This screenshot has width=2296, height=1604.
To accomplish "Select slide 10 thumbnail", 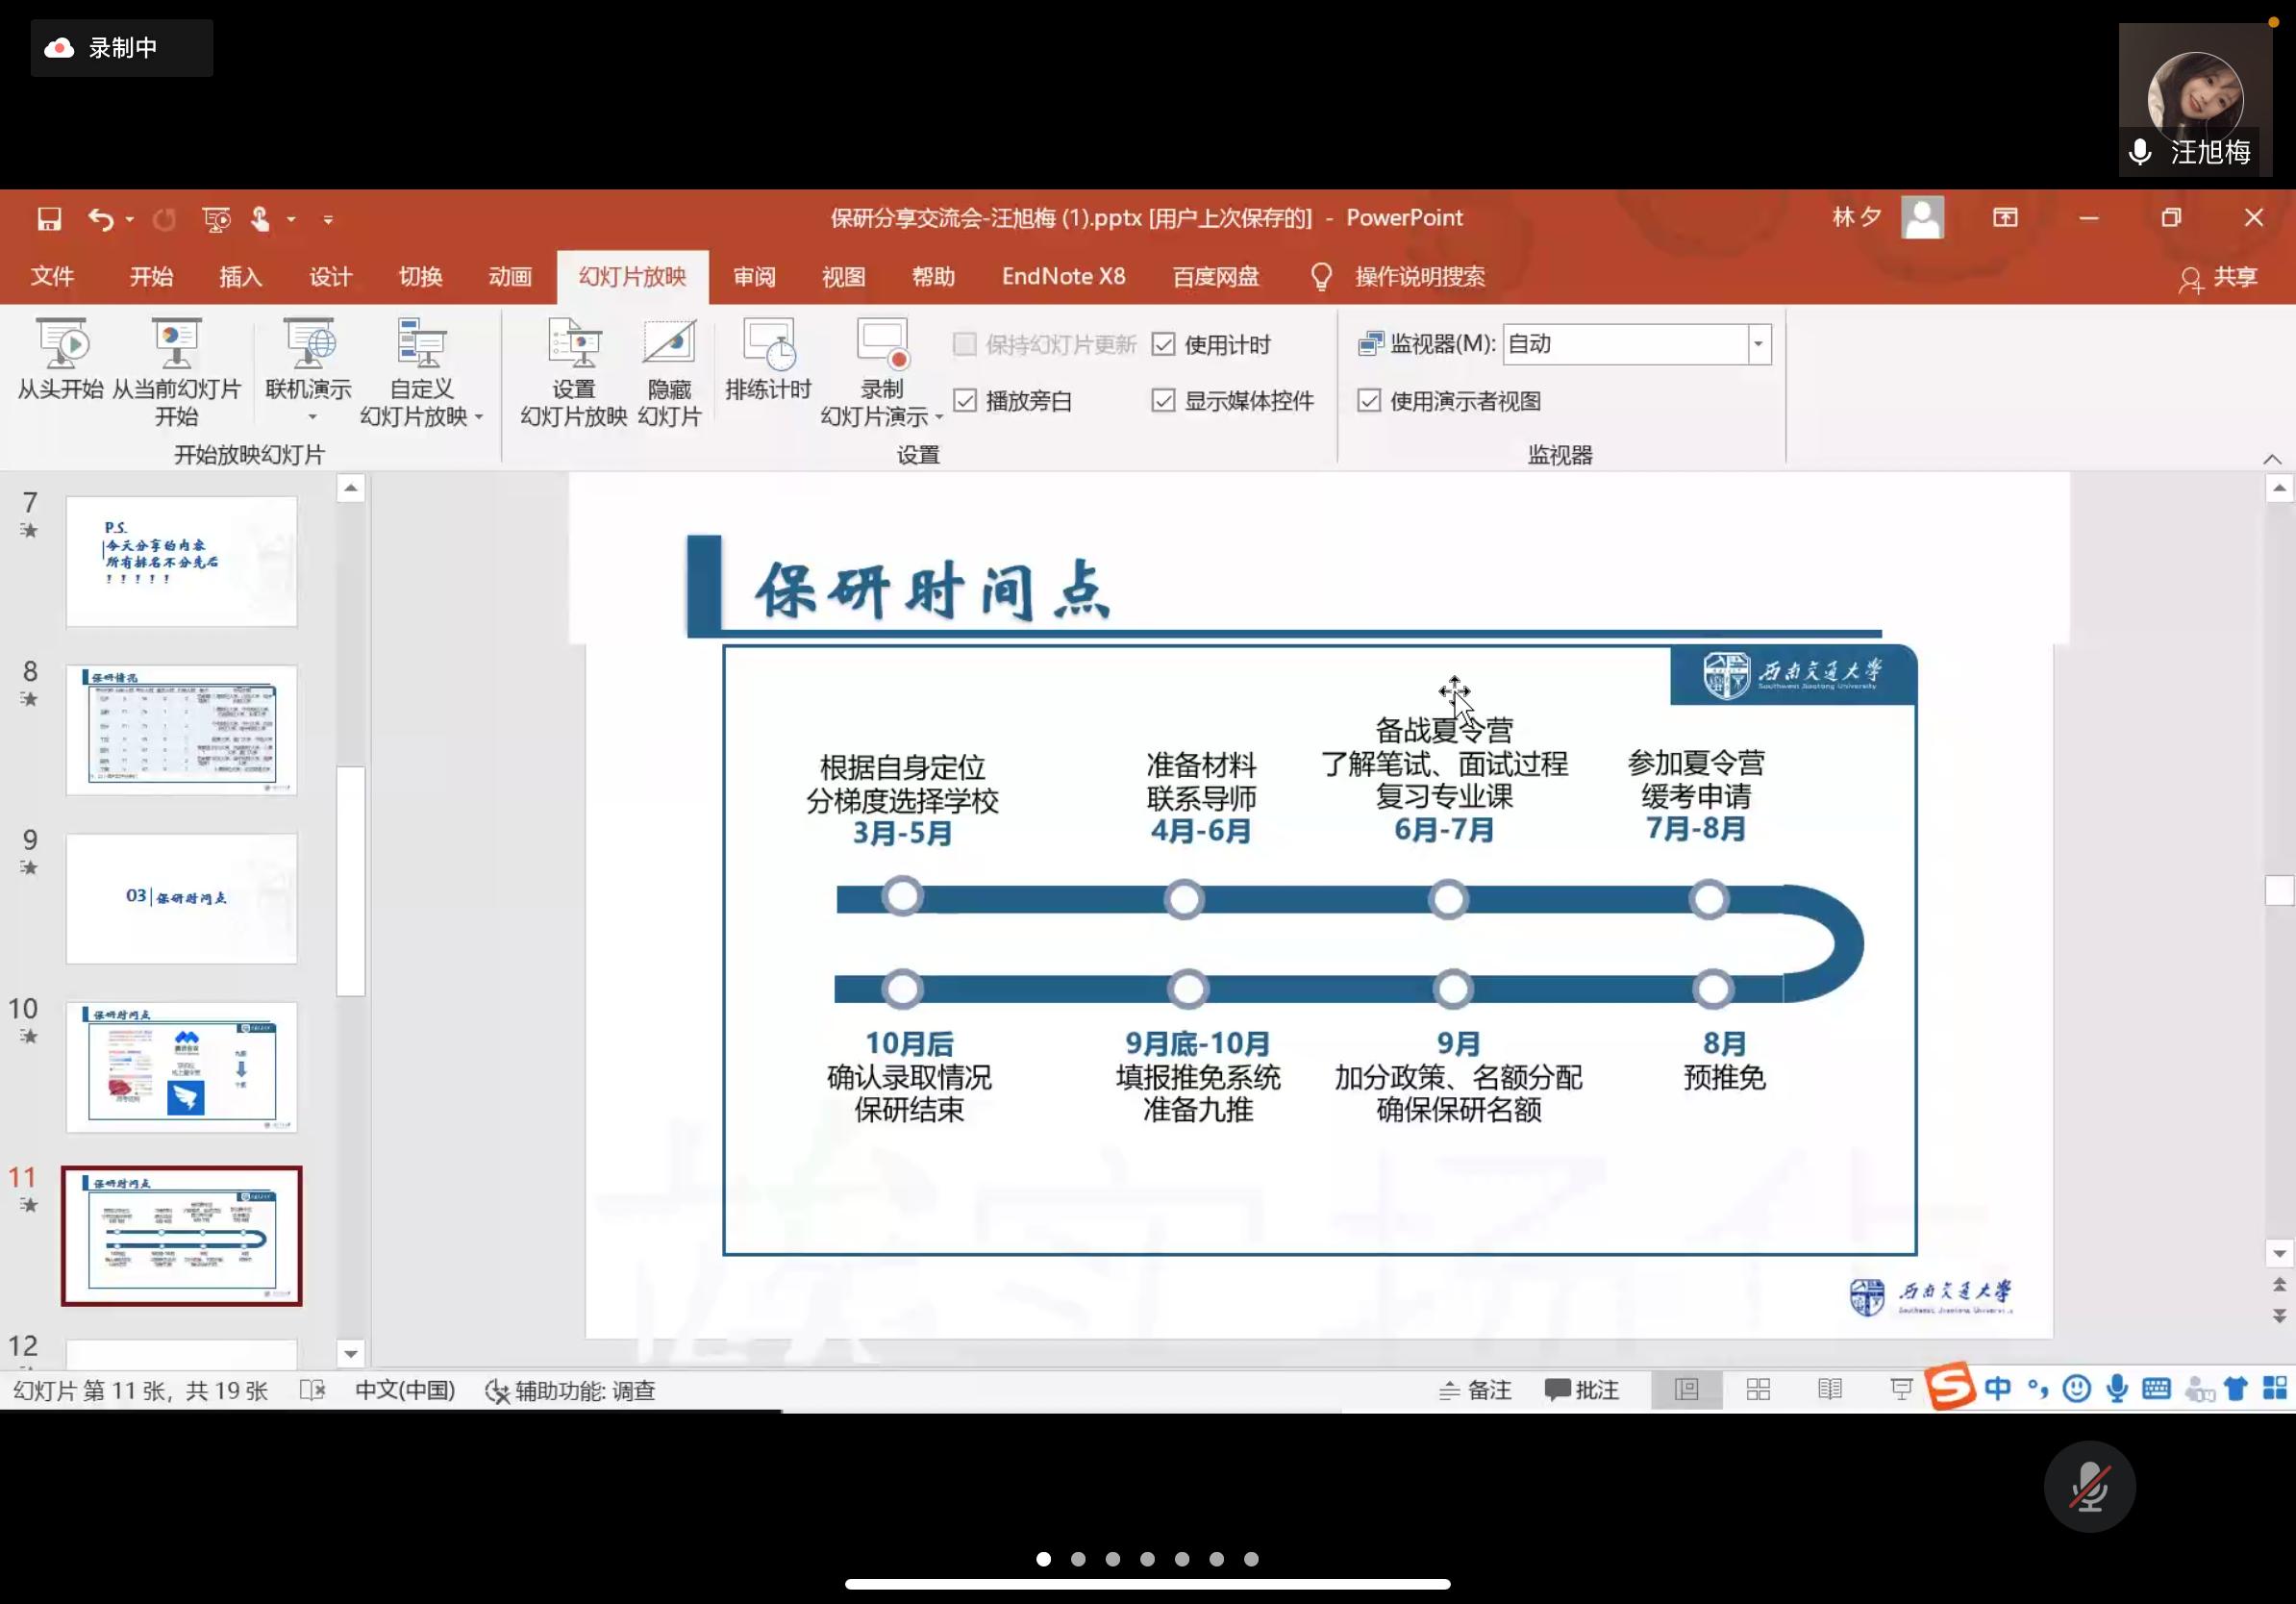I will [182, 1067].
